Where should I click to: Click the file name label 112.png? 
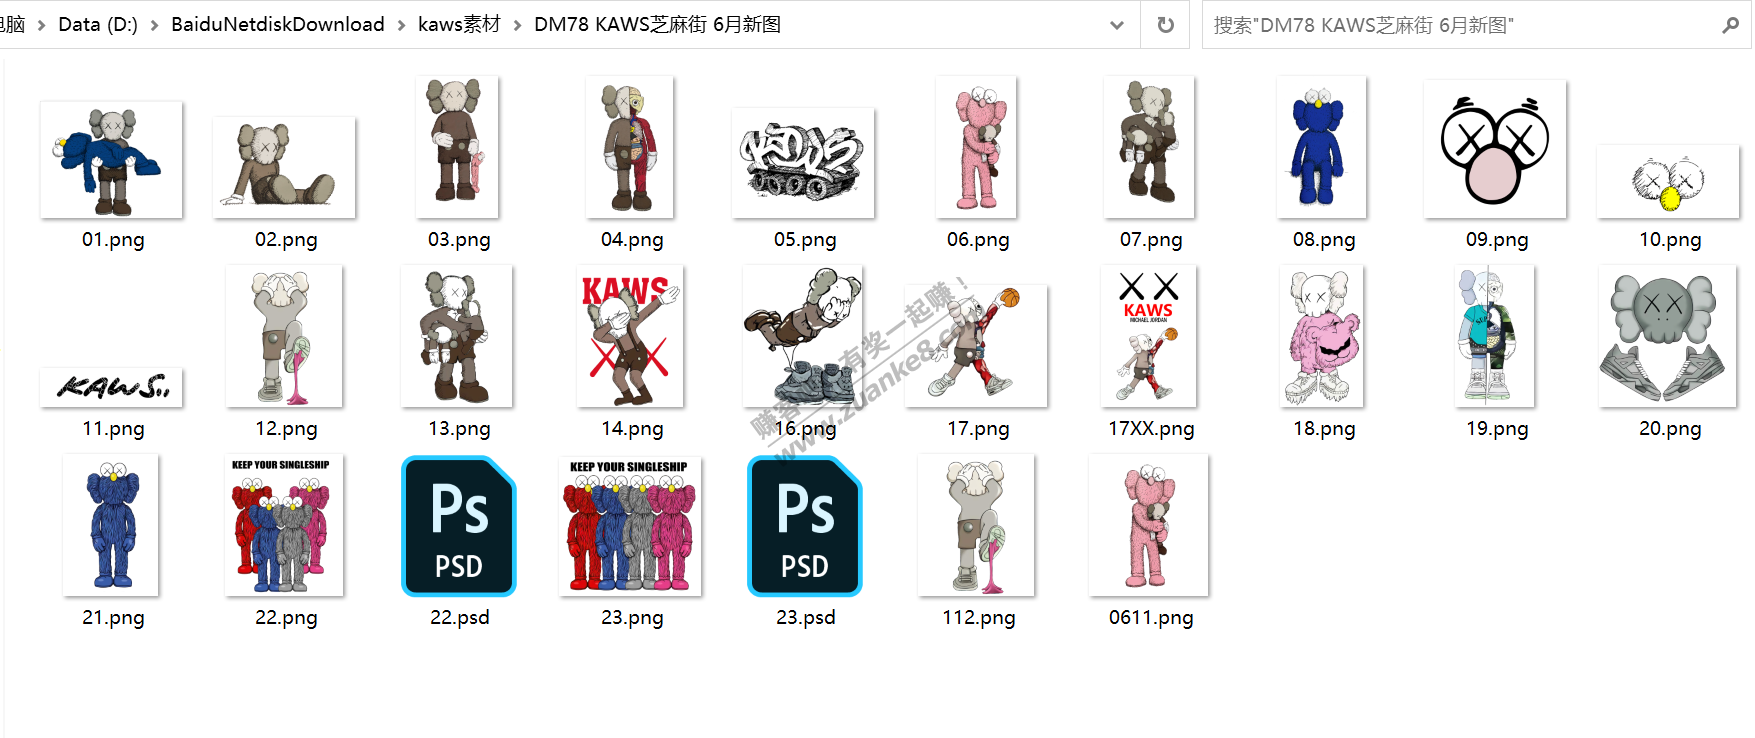[978, 618]
